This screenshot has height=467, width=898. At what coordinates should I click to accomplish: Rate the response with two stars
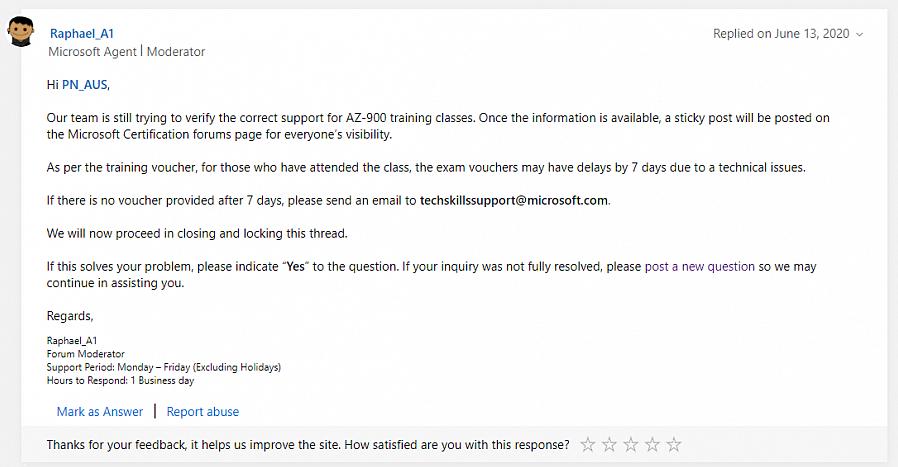(609, 444)
